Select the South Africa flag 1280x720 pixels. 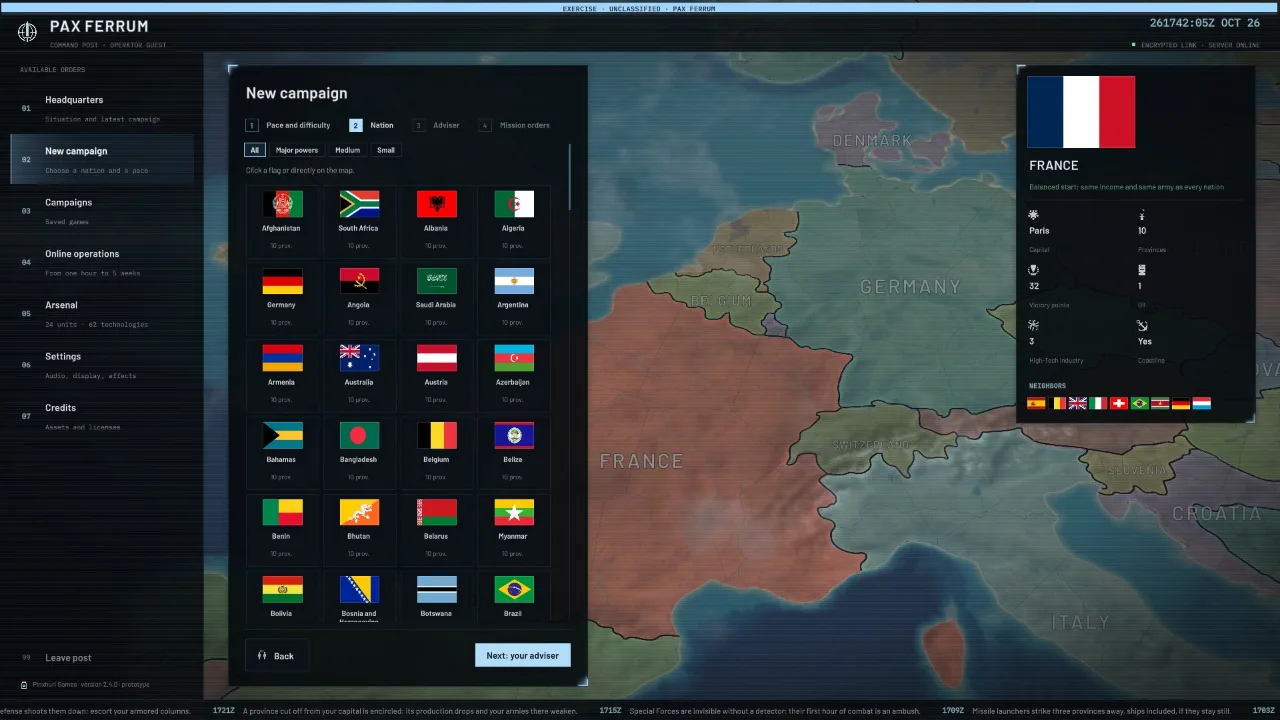pos(358,204)
